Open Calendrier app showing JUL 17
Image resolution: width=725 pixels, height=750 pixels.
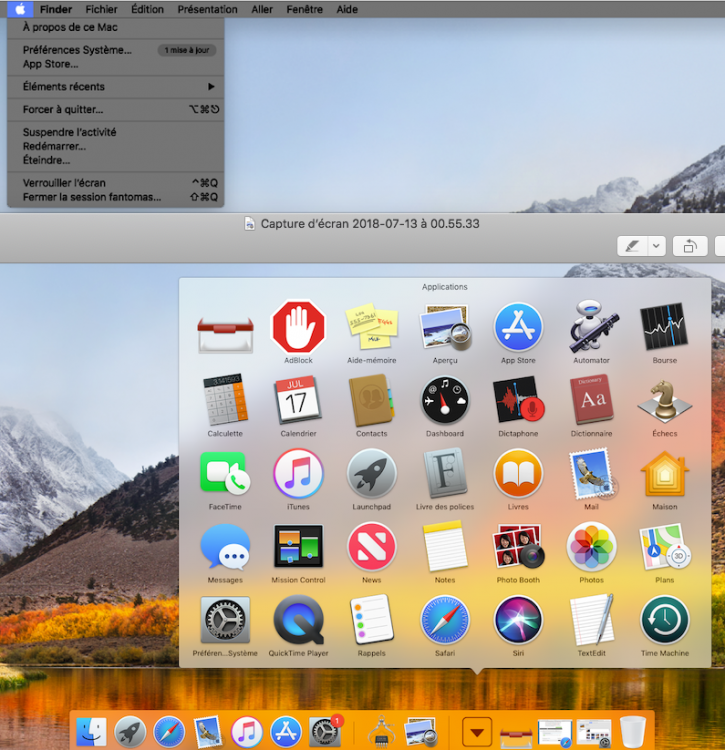pyautogui.click(x=298, y=400)
